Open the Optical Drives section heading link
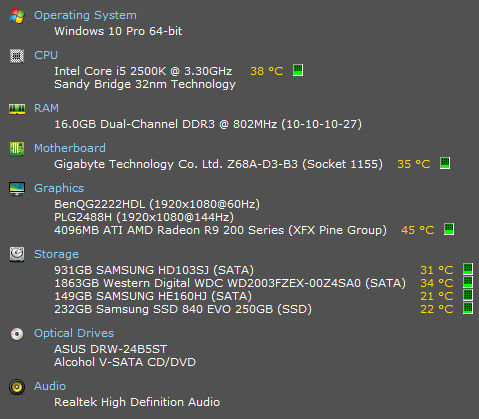479x419 pixels. pyautogui.click(x=74, y=333)
